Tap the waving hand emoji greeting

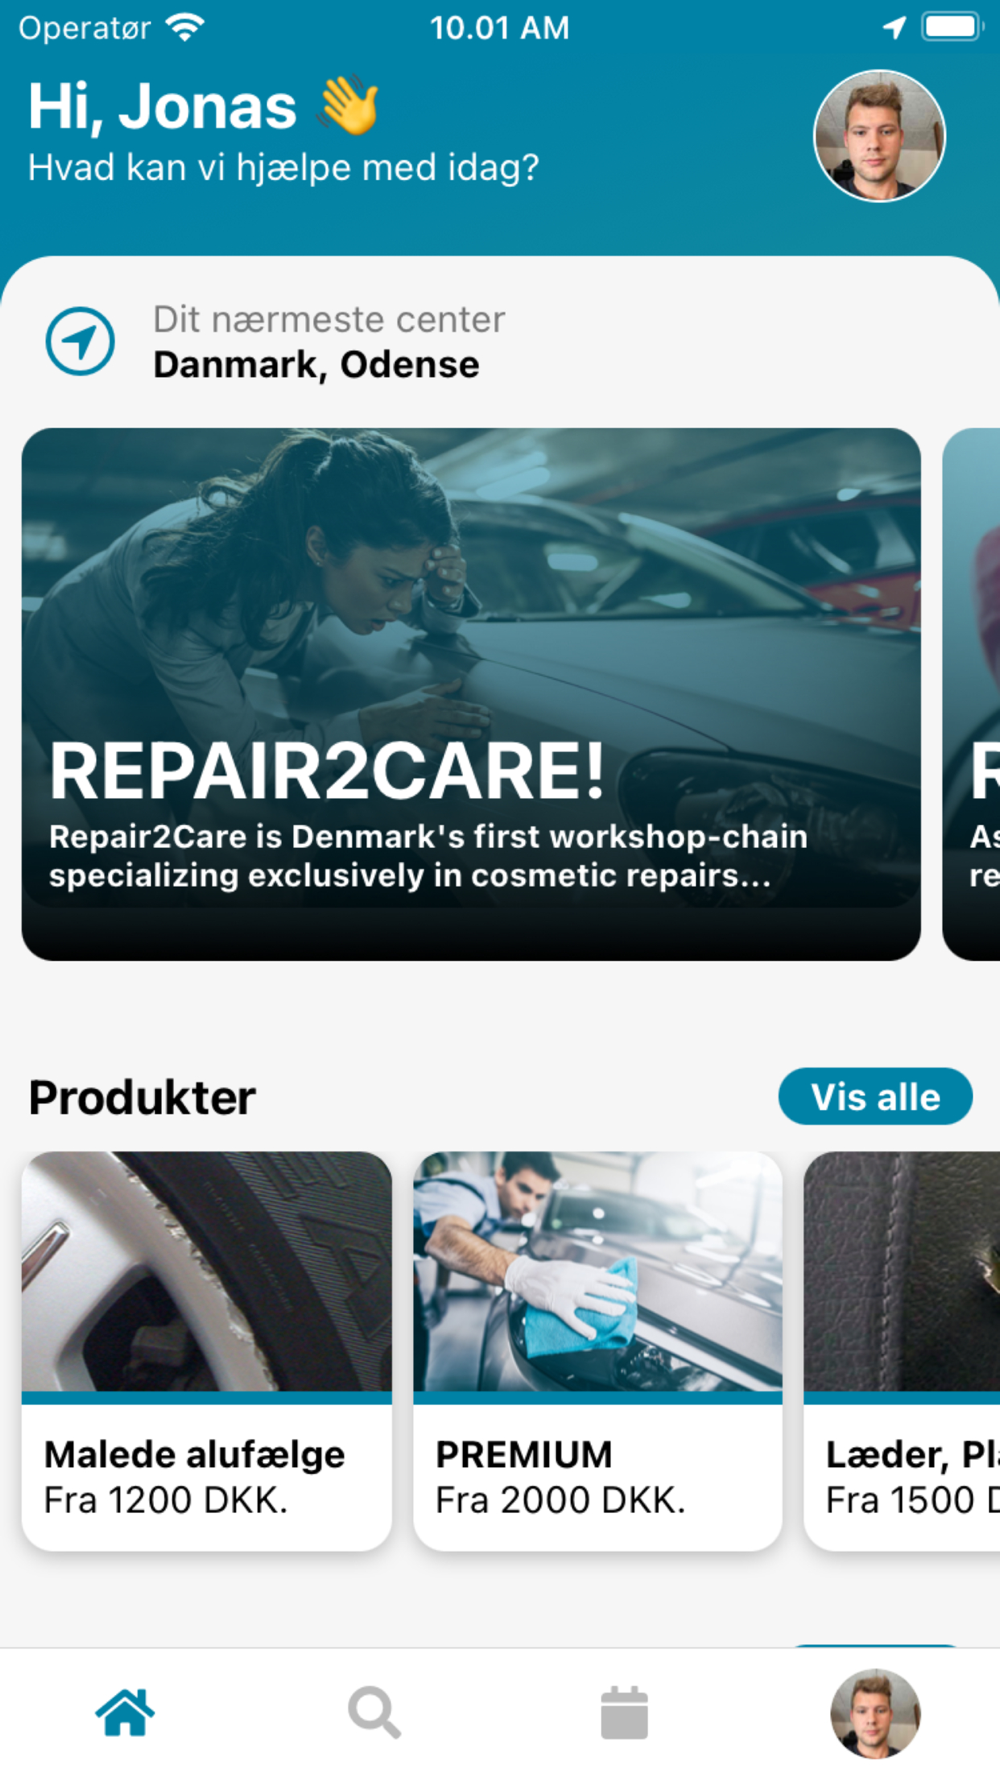tap(349, 106)
